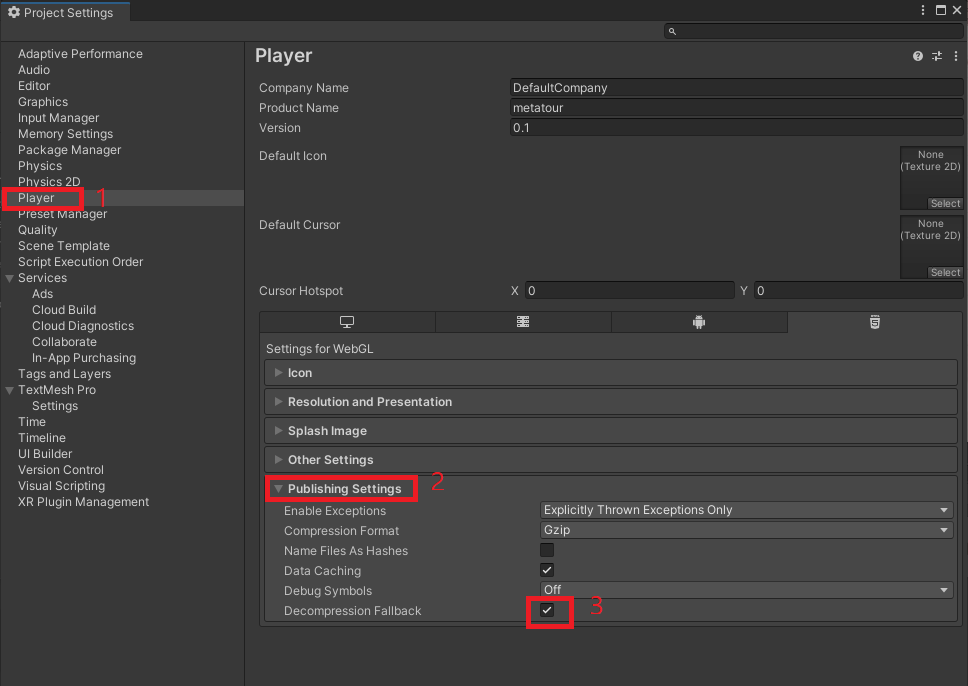Image resolution: width=968 pixels, height=686 pixels.
Task: Focus the settings search field
Action: click(x=814, y=31)
